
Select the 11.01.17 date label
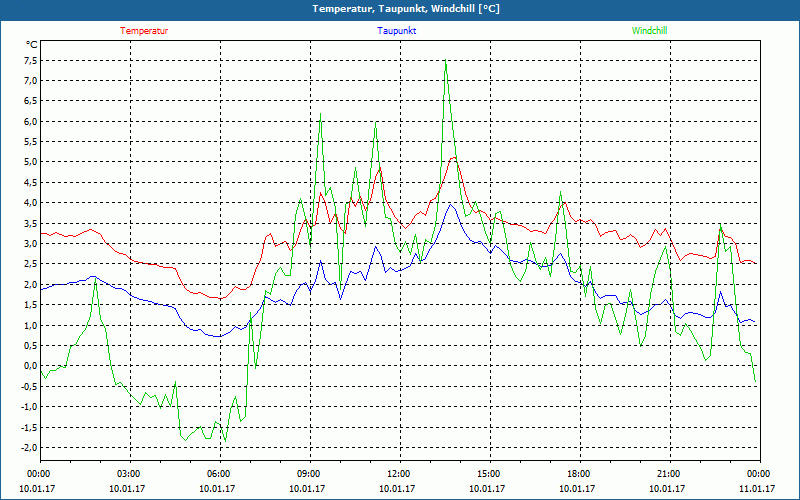[757, 489]
